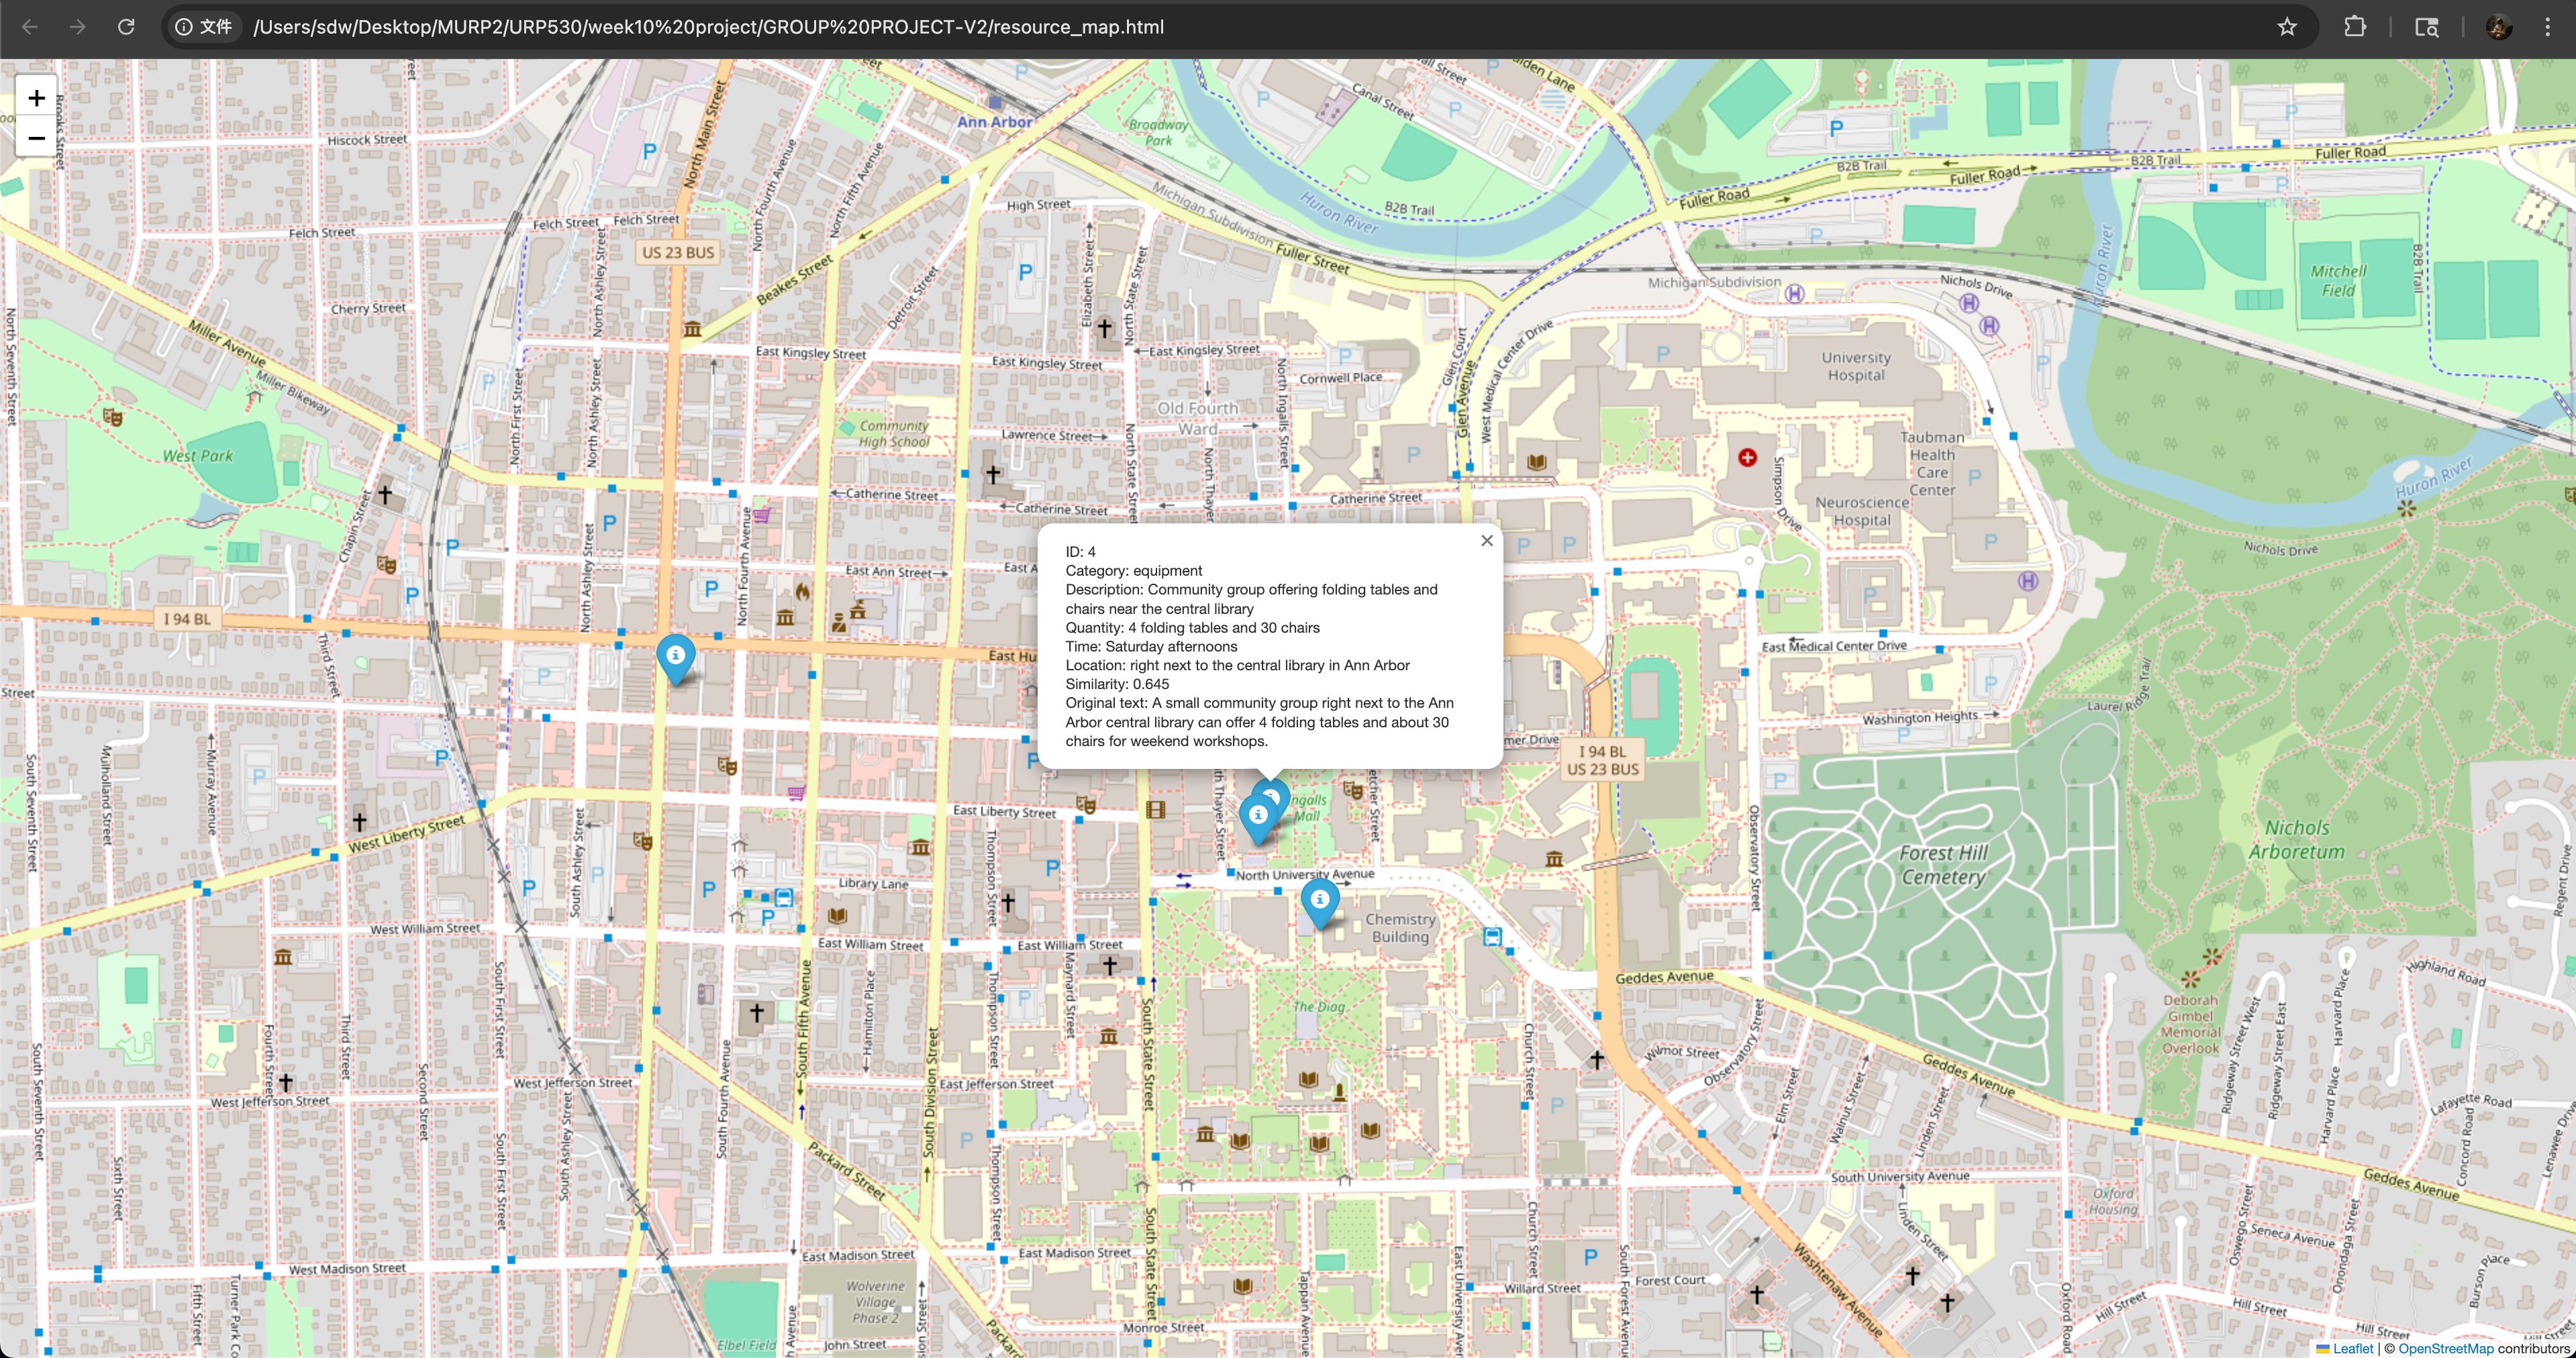Click the I 94 BL route label on the left

coord(187,619)
